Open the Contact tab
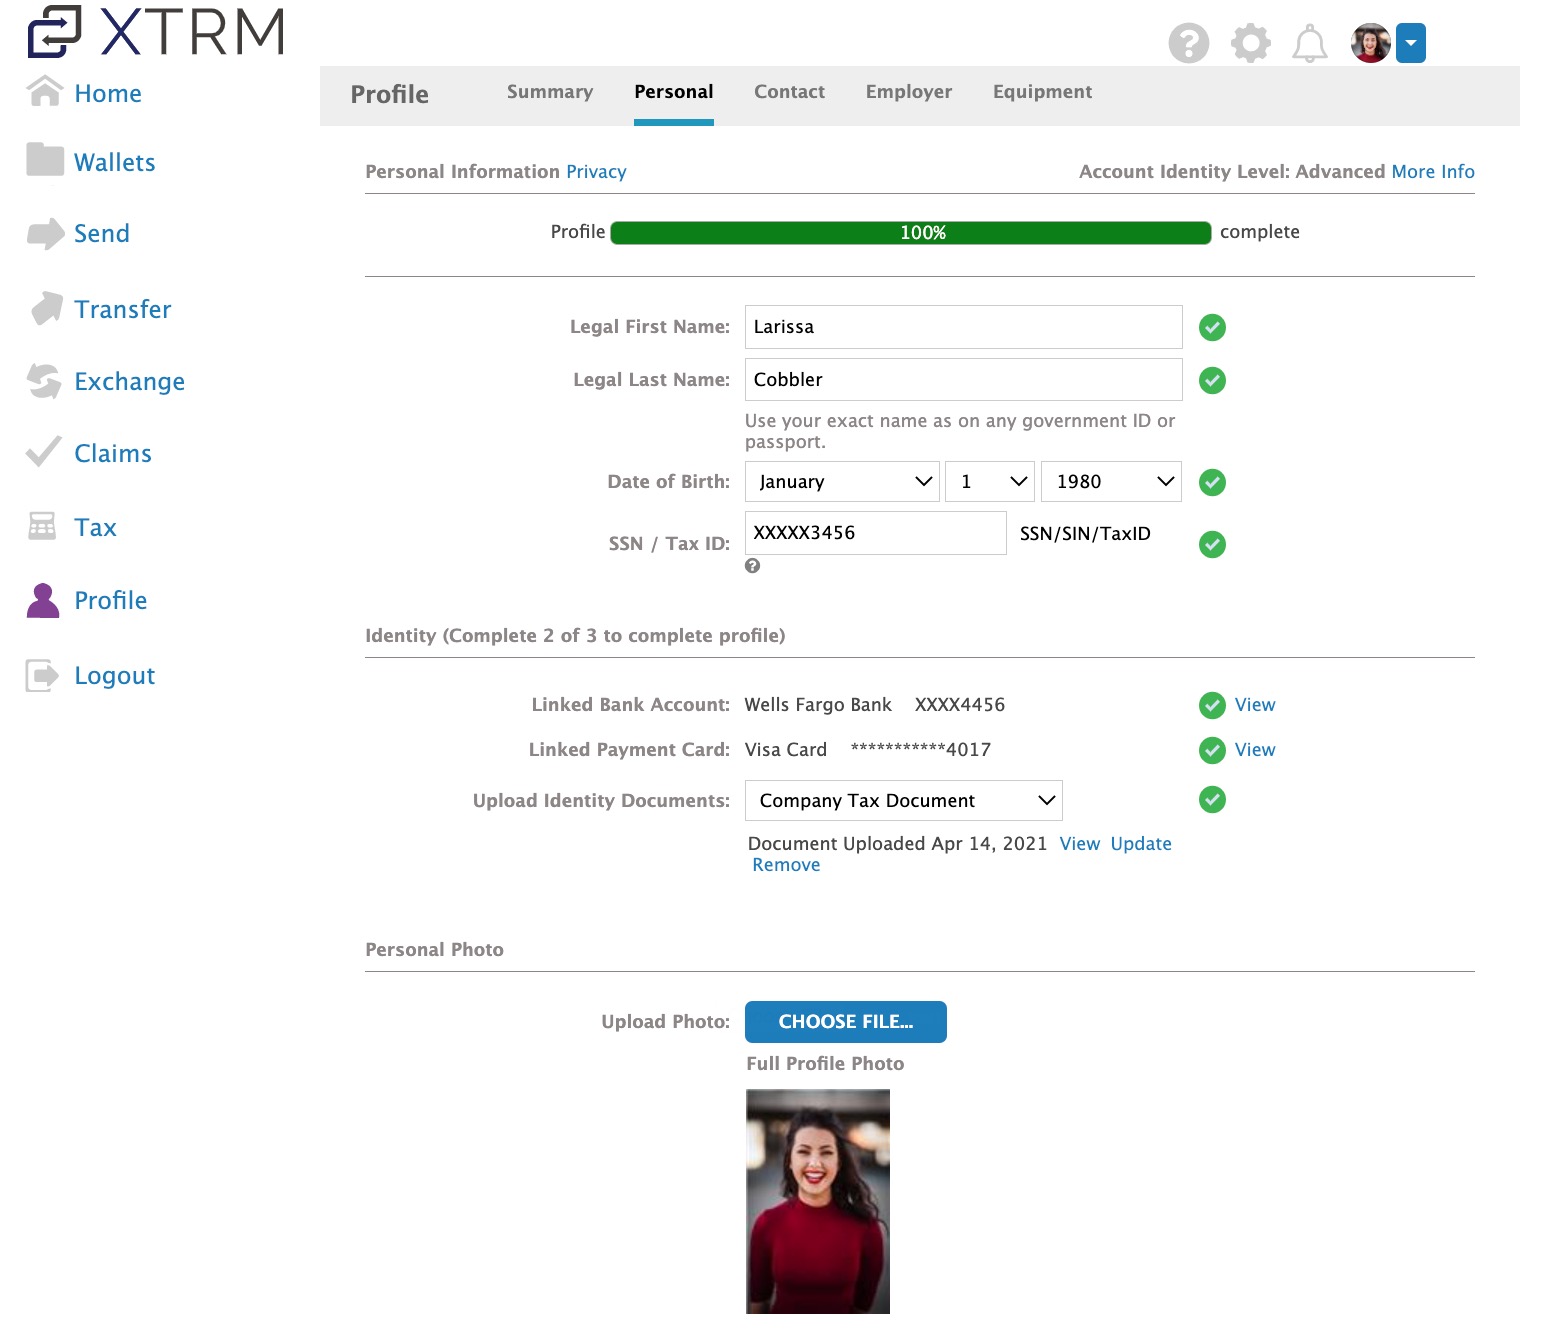 (789, 91)
